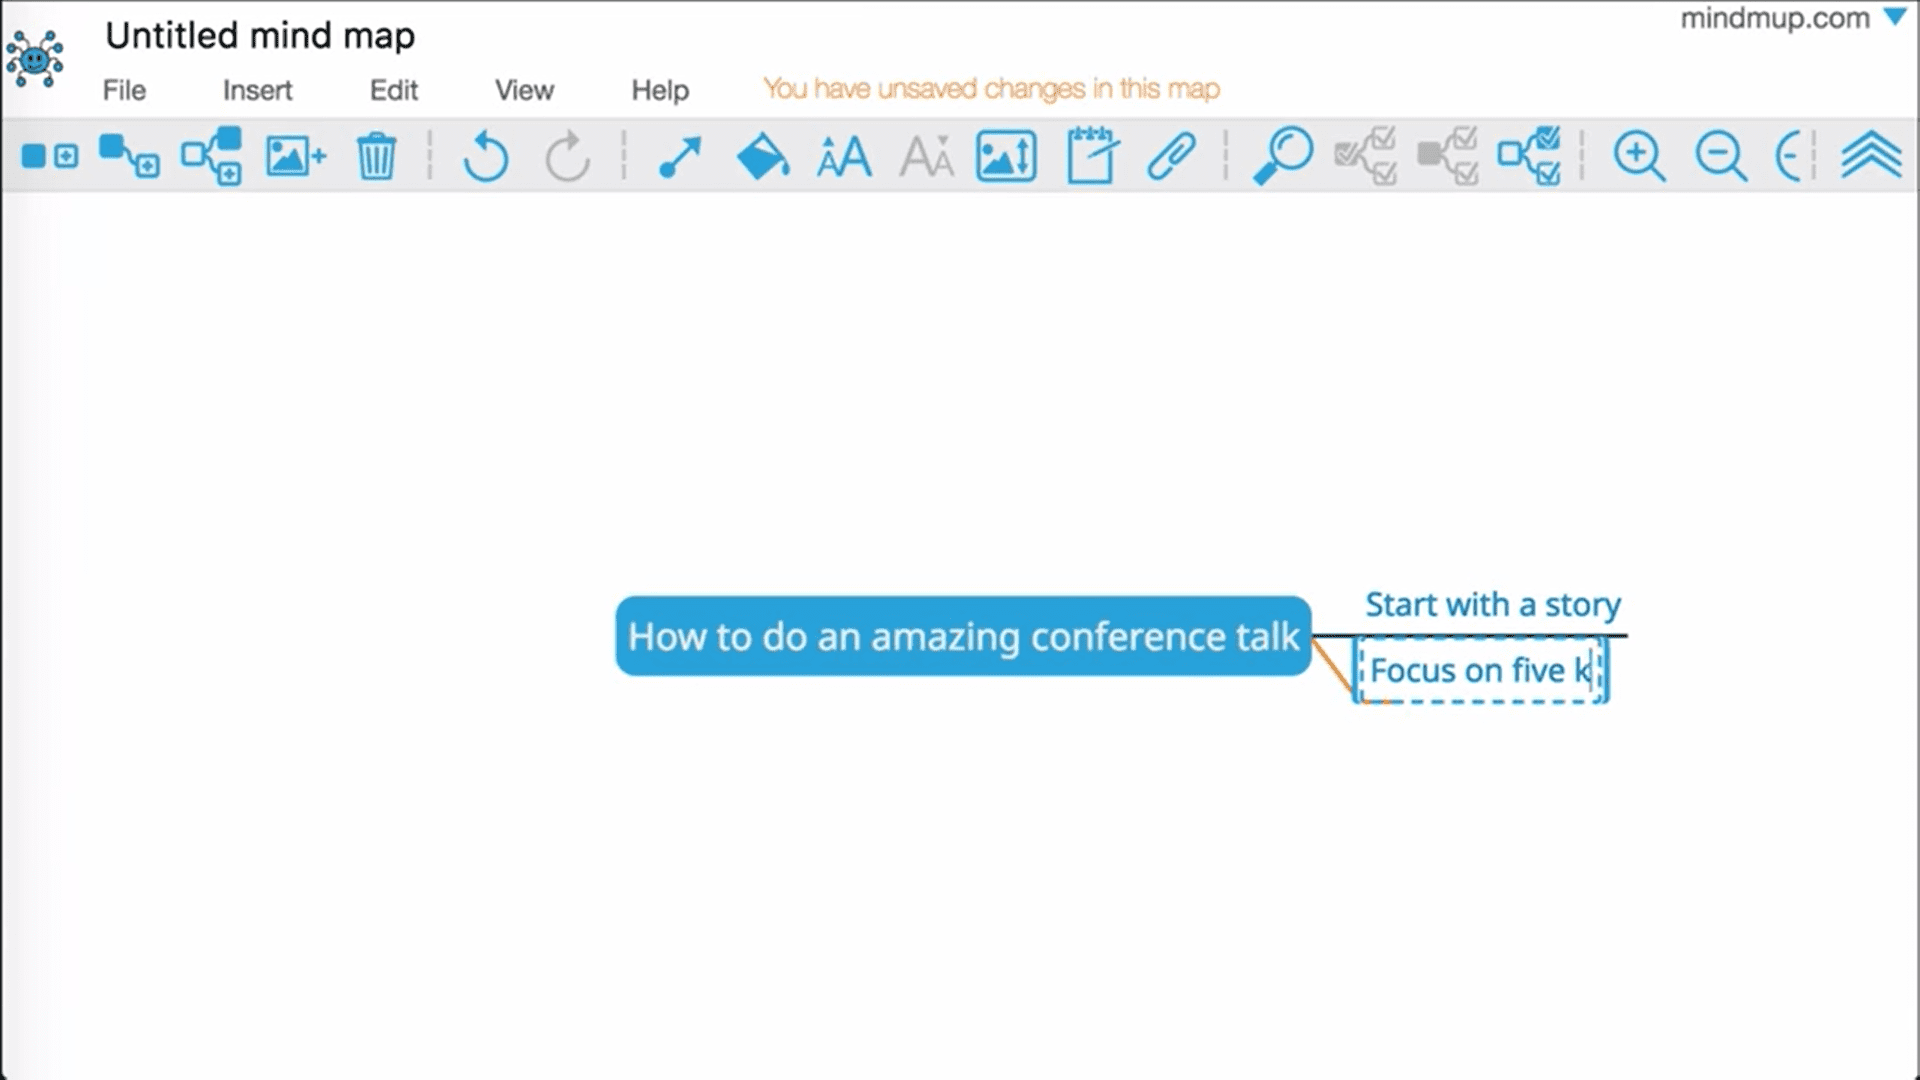Open the image size and position tool
This screenshot has height=1080, width=1920.
(x=1006, y=157)
